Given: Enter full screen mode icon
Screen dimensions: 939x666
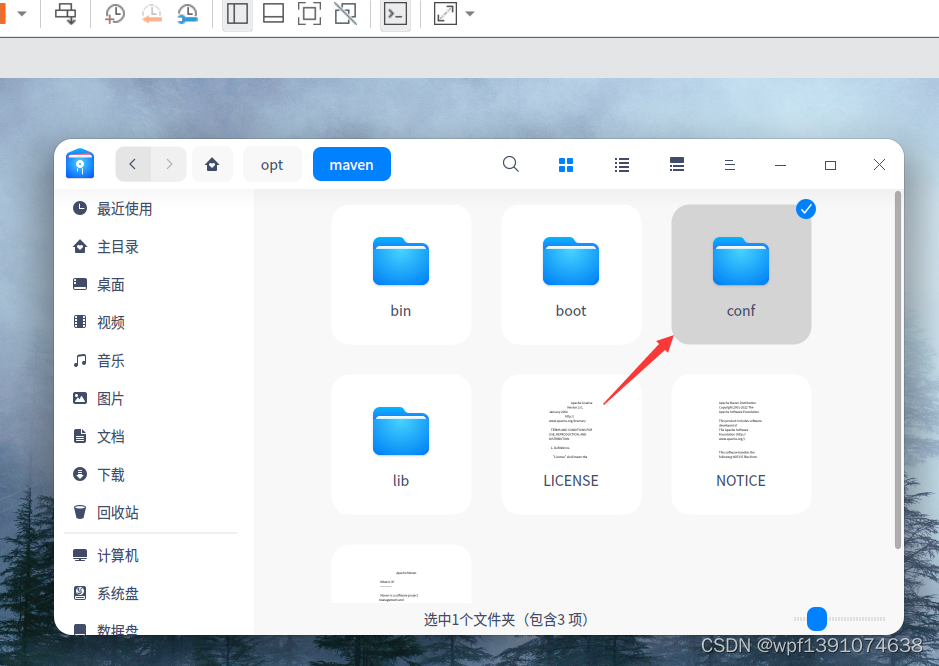Looking at the screenshot, I should (x=309, y=13).
